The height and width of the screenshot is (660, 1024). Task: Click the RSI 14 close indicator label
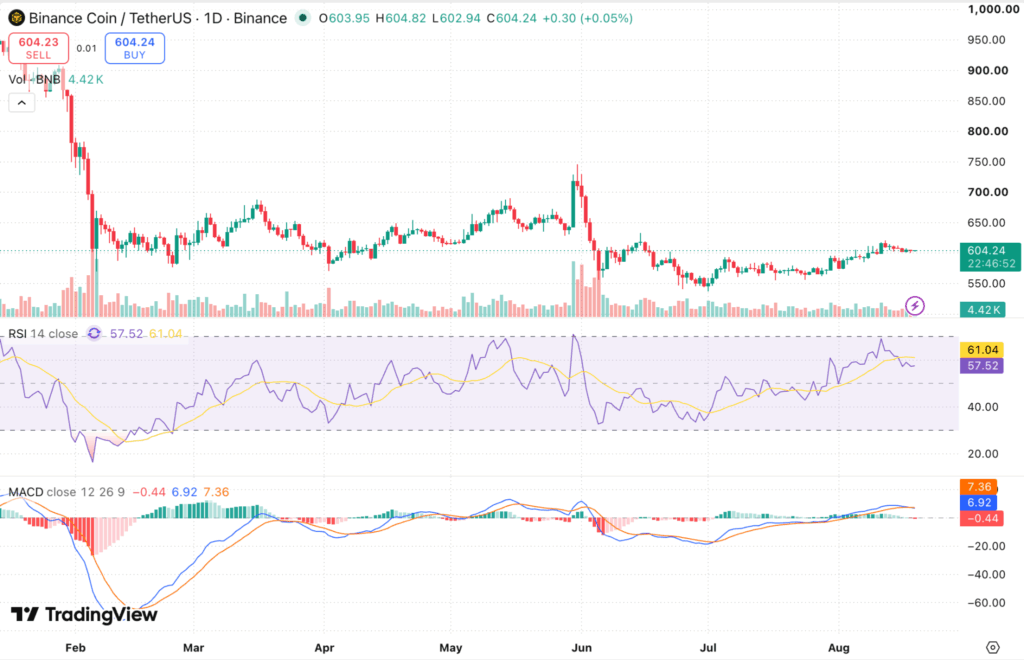point(43,334)
